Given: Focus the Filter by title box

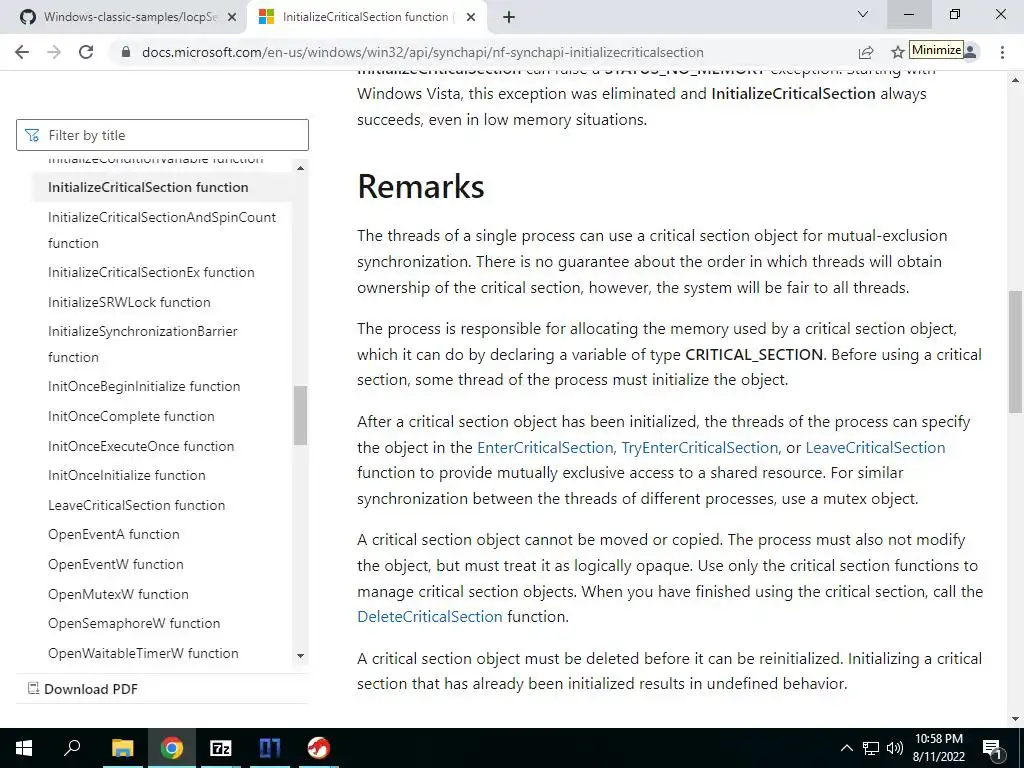Looking at the screenshot, I should 162,135.
